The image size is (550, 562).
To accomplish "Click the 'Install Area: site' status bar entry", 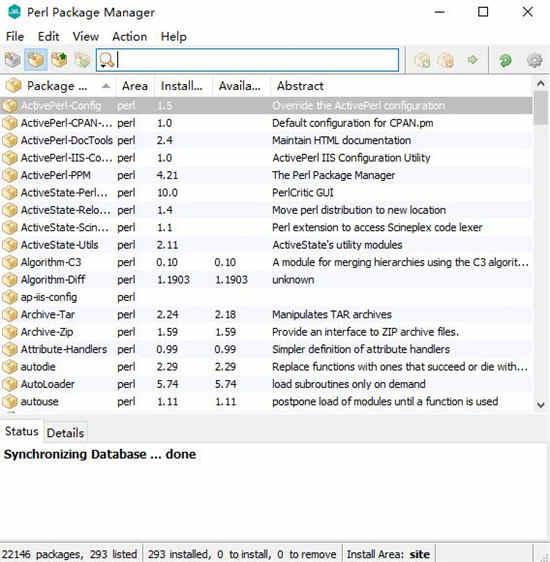I will pyautogui.click(x=388, y=554).
